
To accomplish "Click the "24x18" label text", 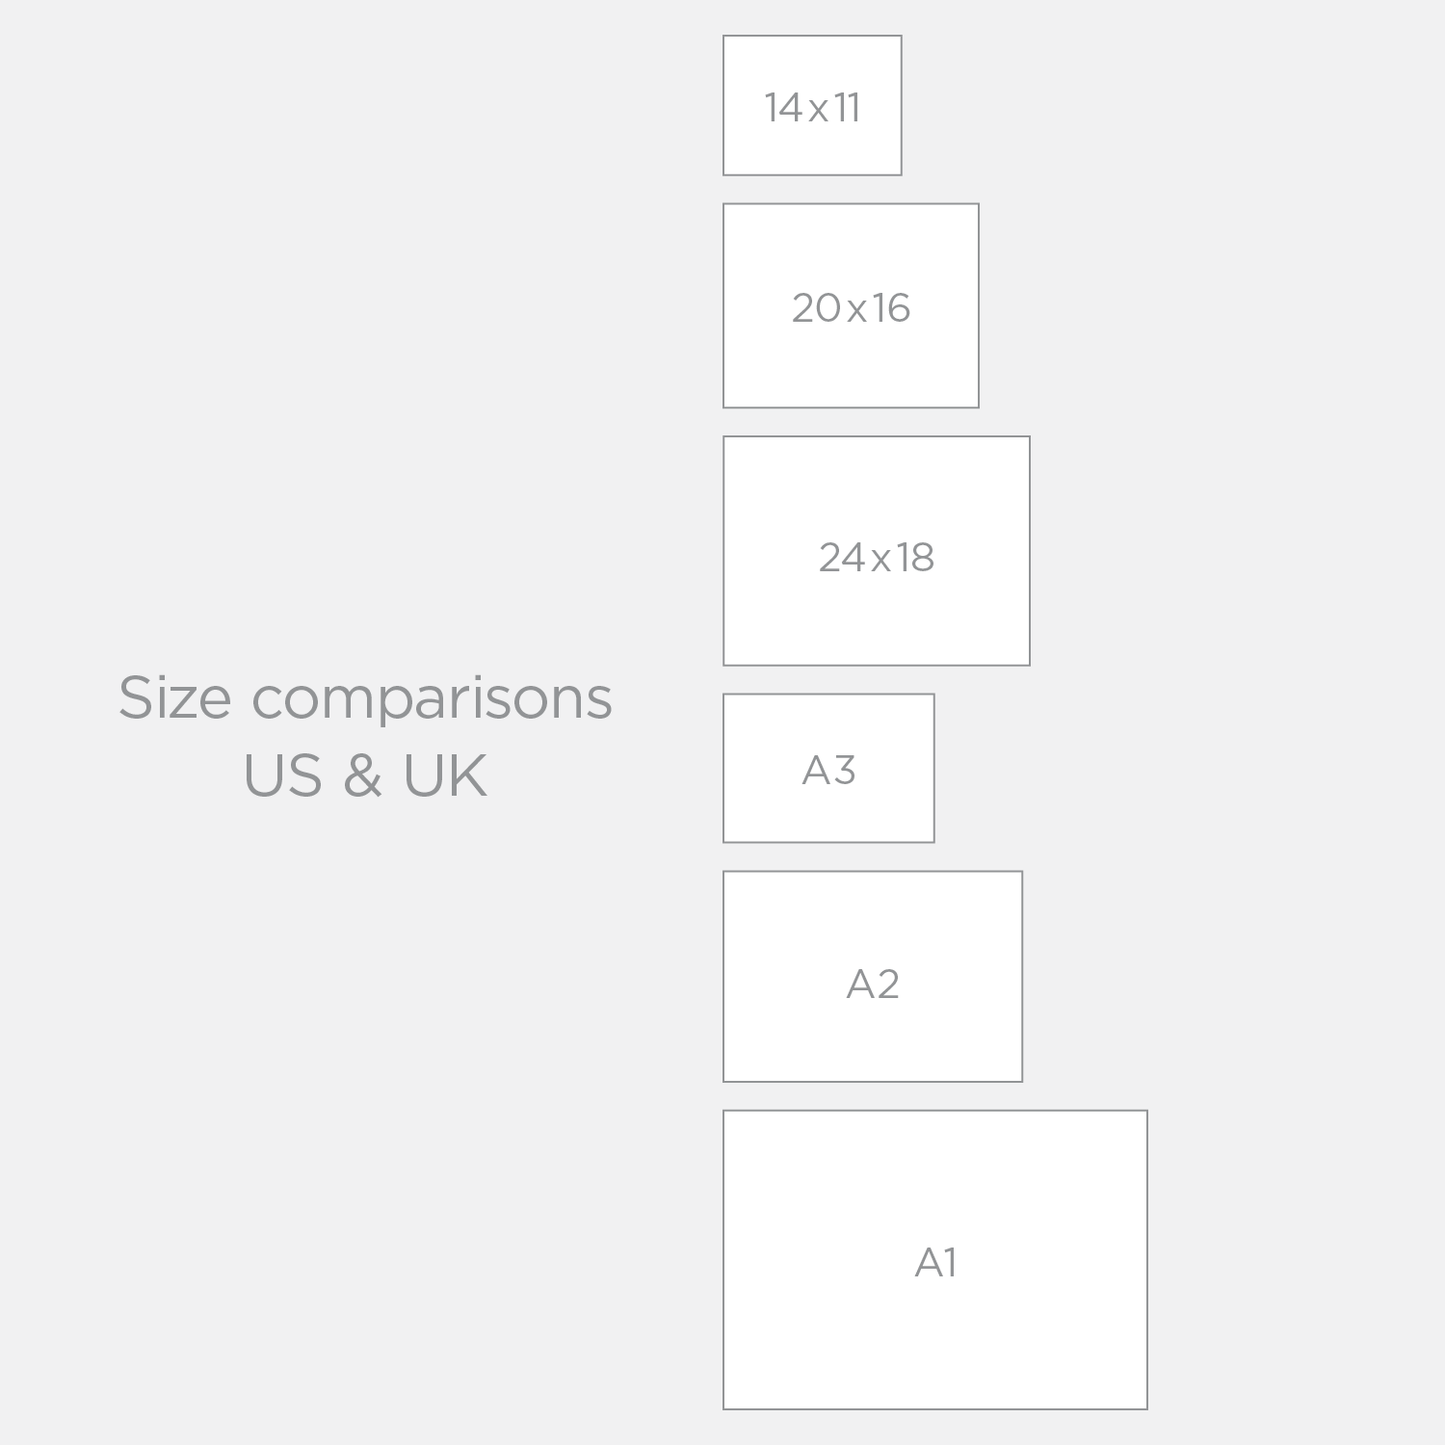I will pyautogui.click(x=876, y=558).
